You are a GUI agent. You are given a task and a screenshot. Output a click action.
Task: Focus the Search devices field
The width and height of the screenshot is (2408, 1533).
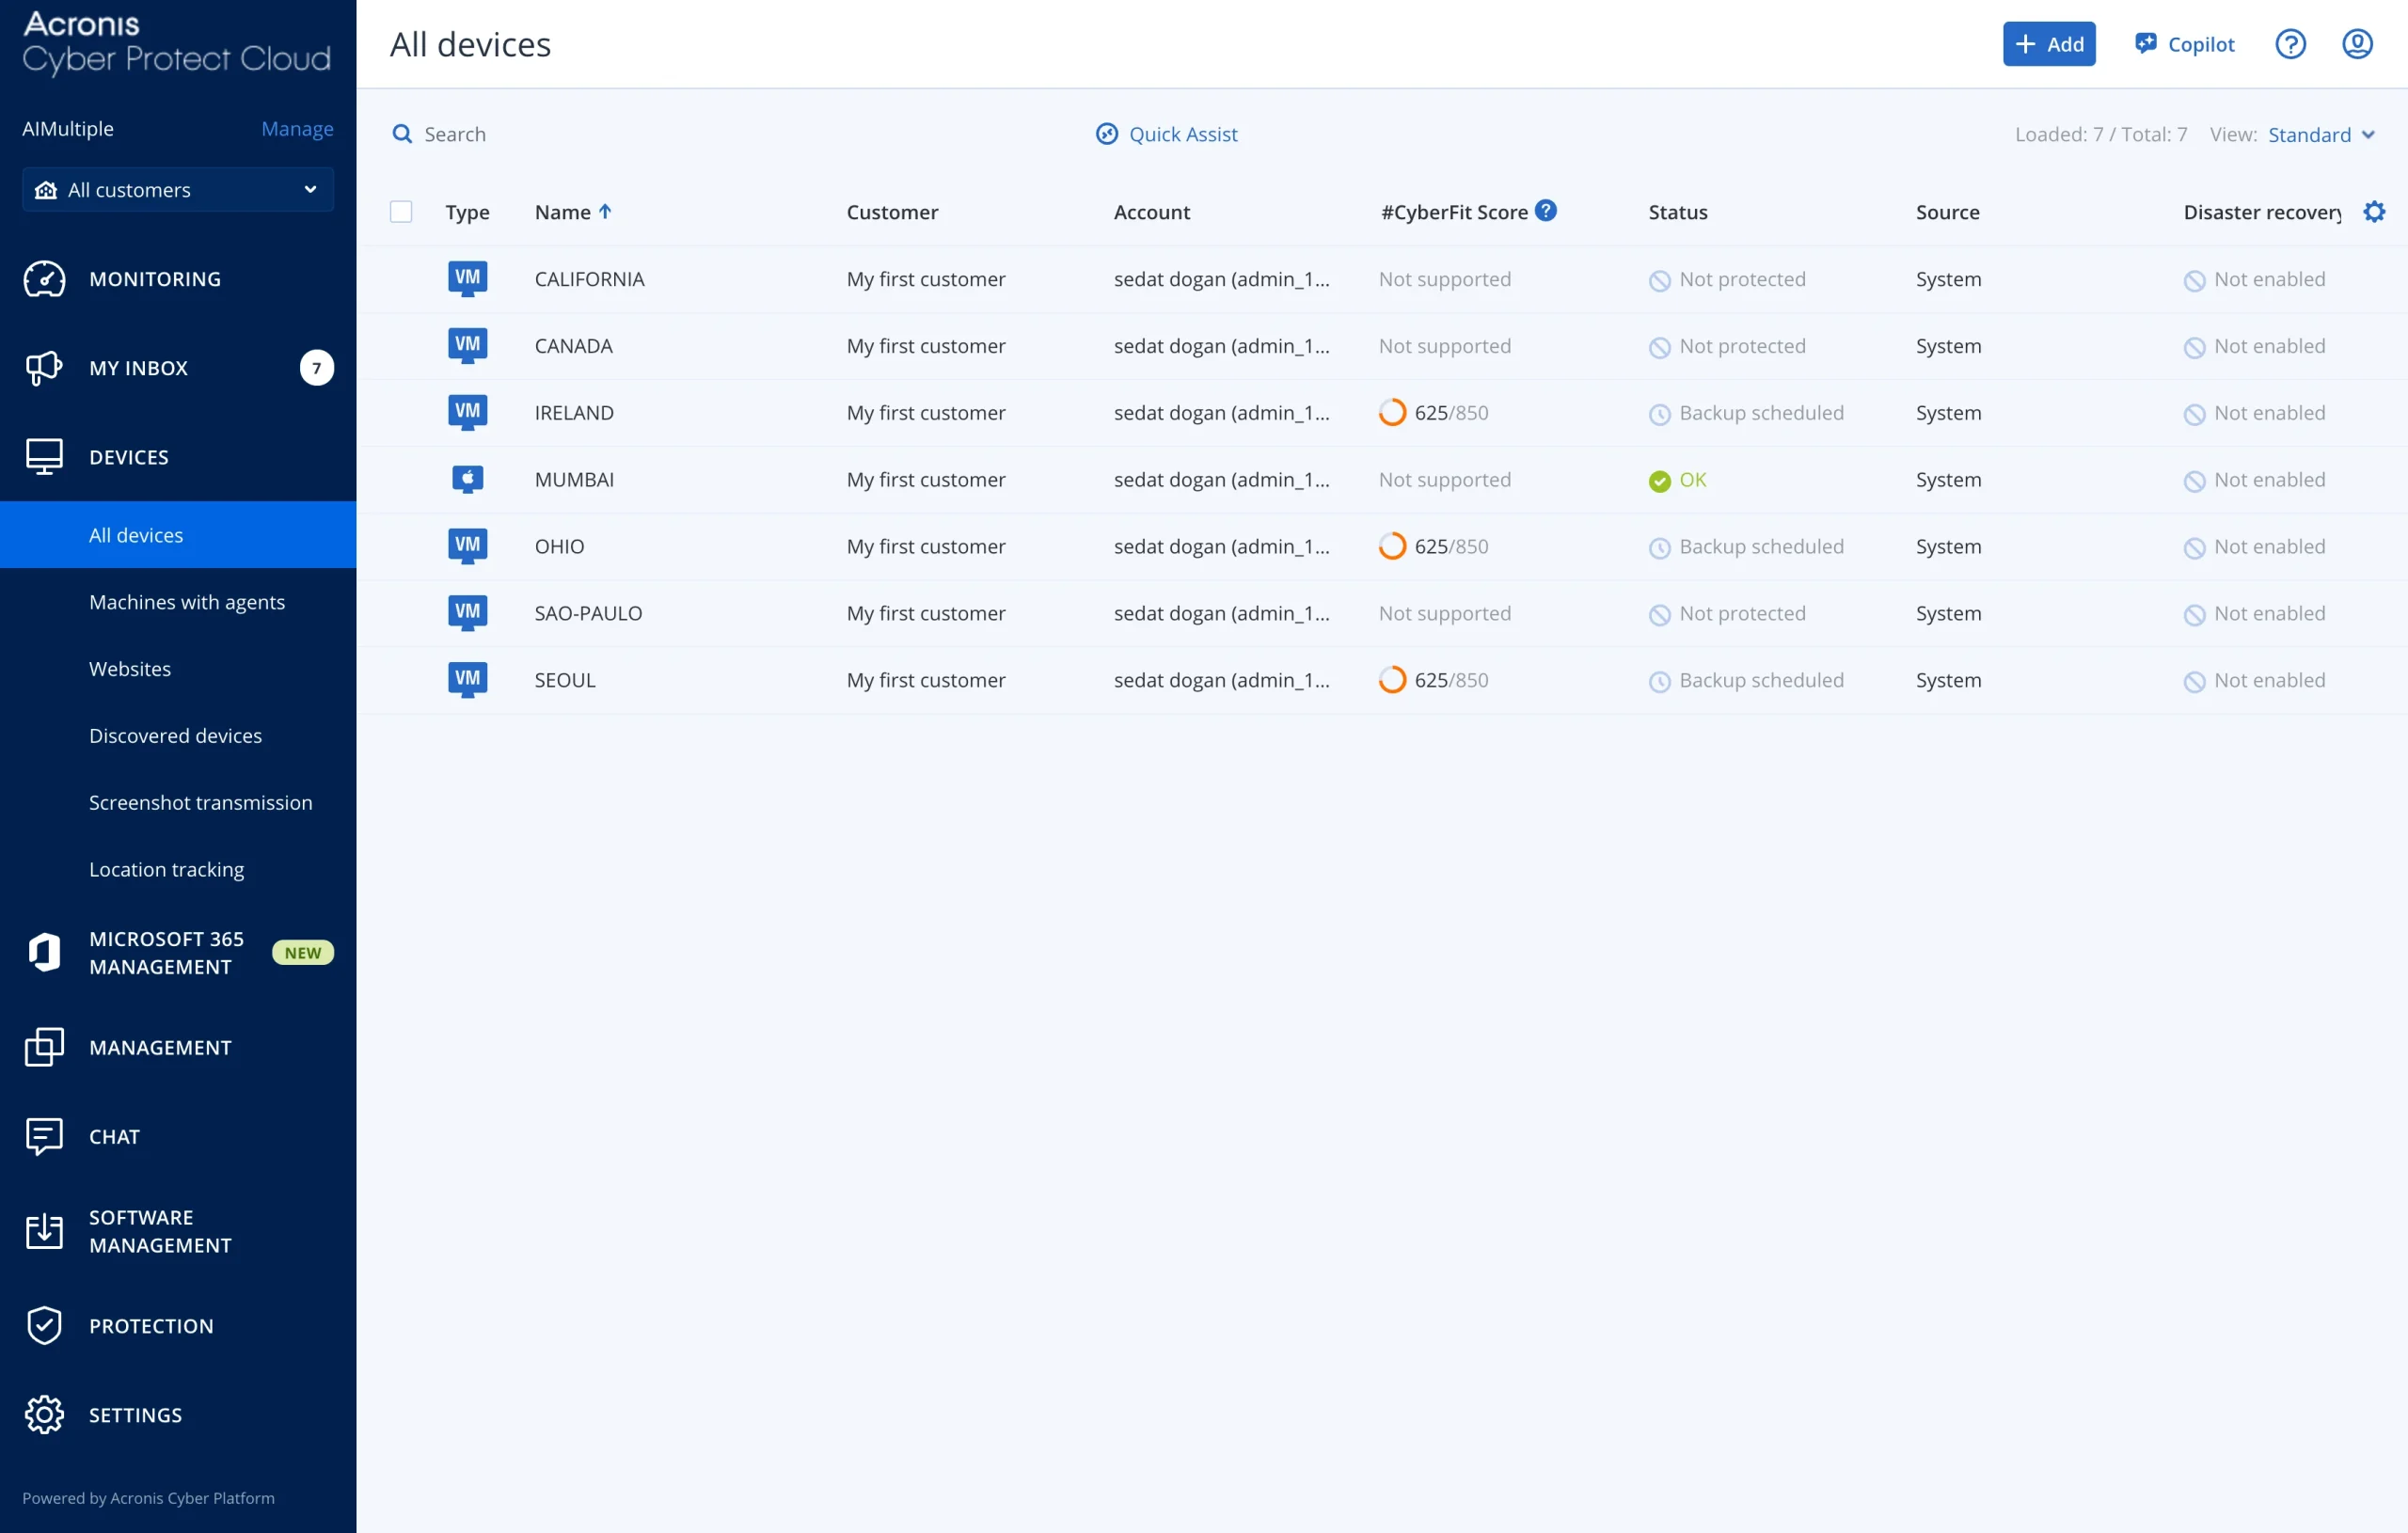pyautogui.click(x=455, y=134)
